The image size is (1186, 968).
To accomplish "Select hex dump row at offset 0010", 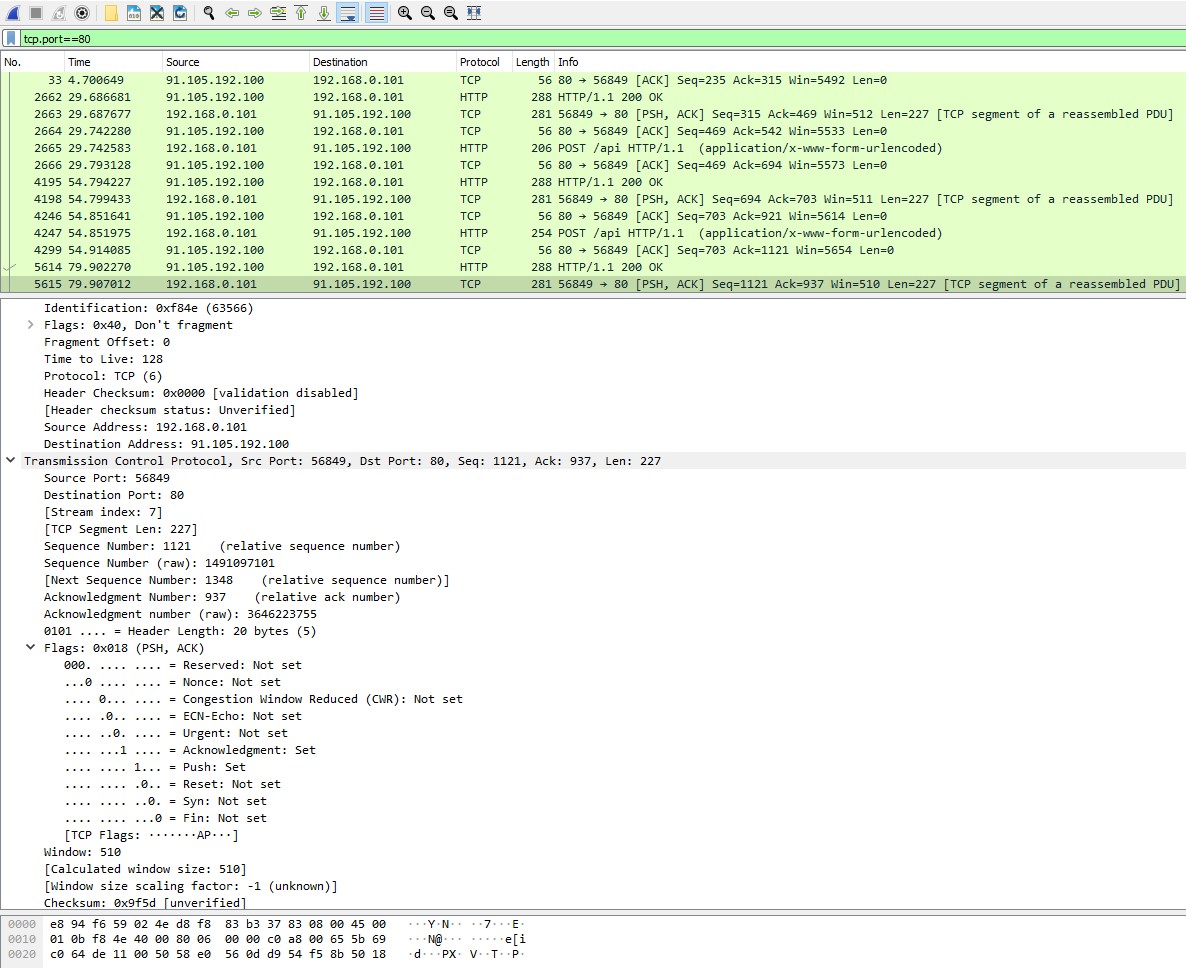I will click(266, 939).
